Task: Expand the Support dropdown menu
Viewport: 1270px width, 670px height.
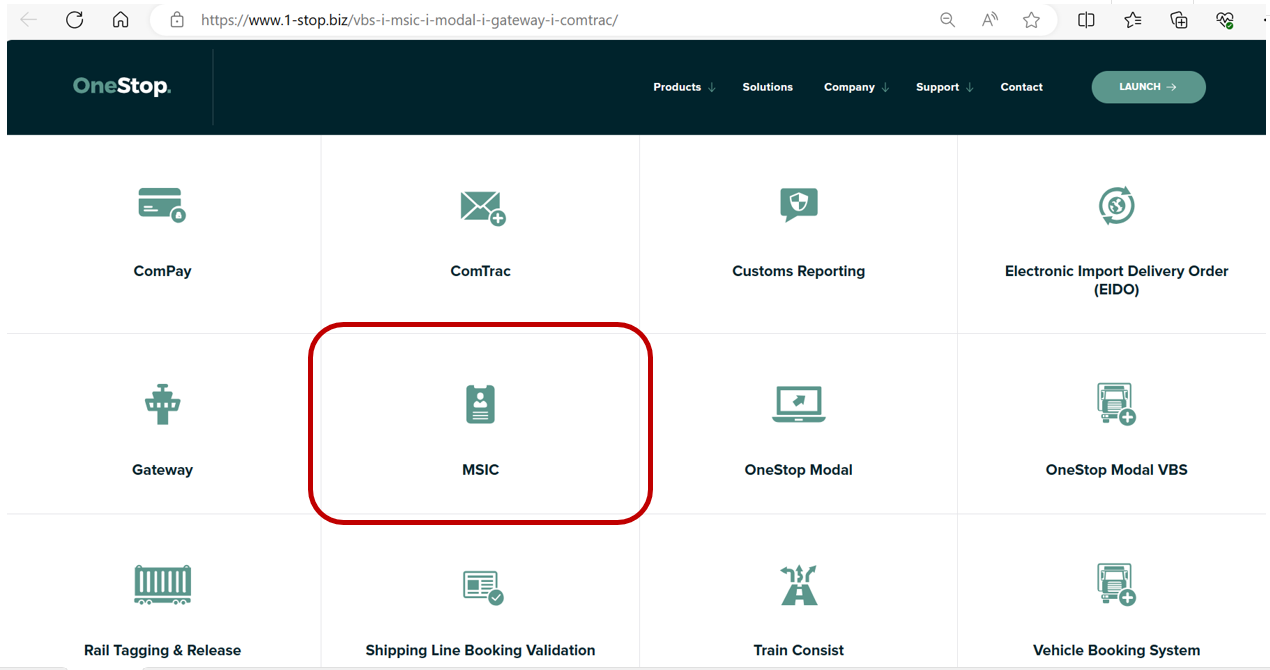Action: [x=944, y=87]
